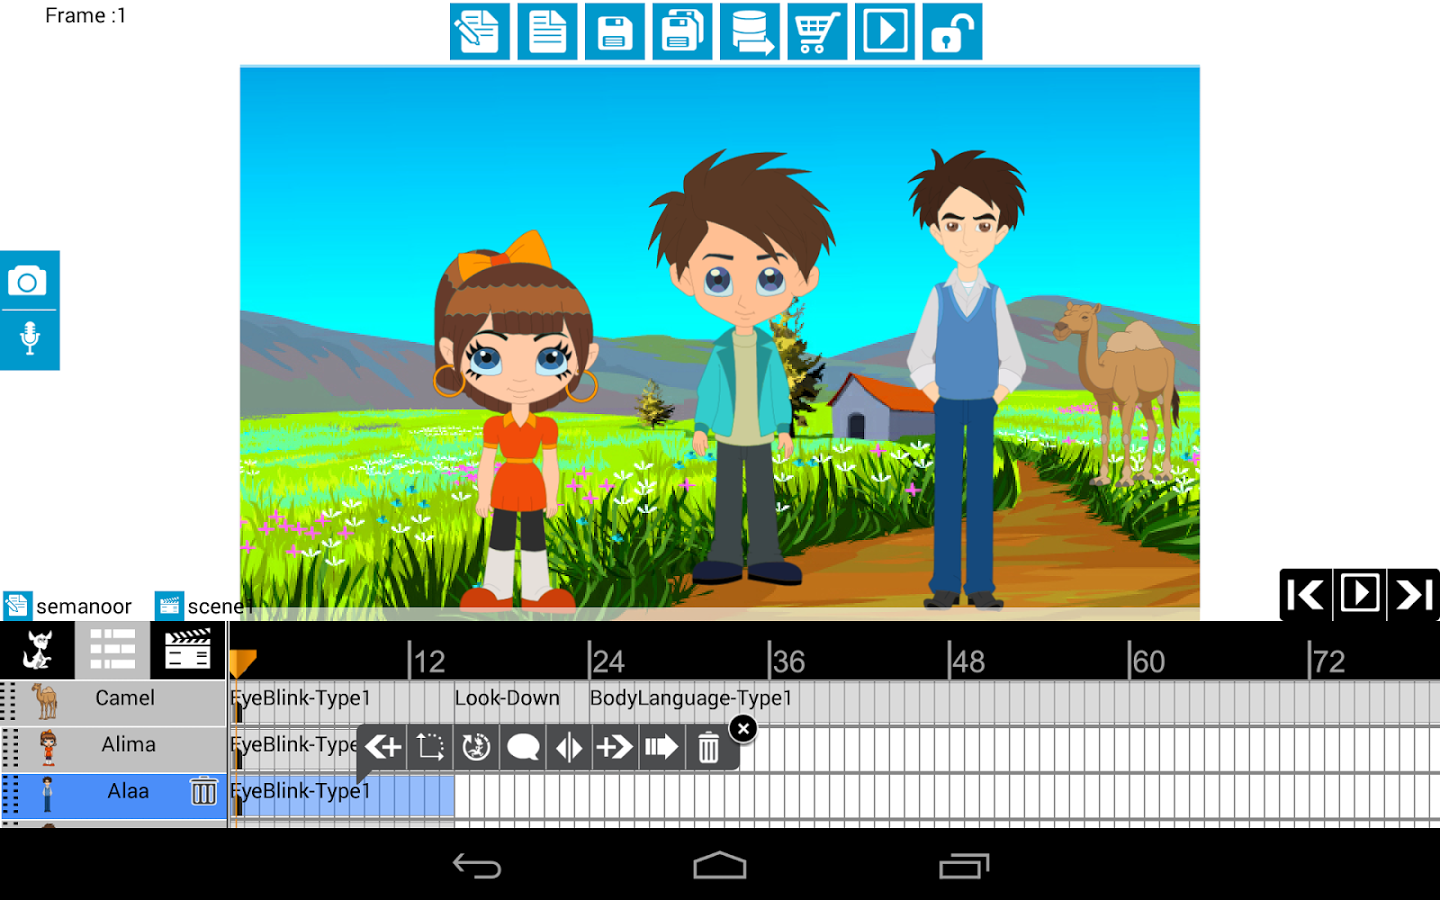
Task: Select the BodyLanguage-Type1 clip
Action: pos(691,698)
